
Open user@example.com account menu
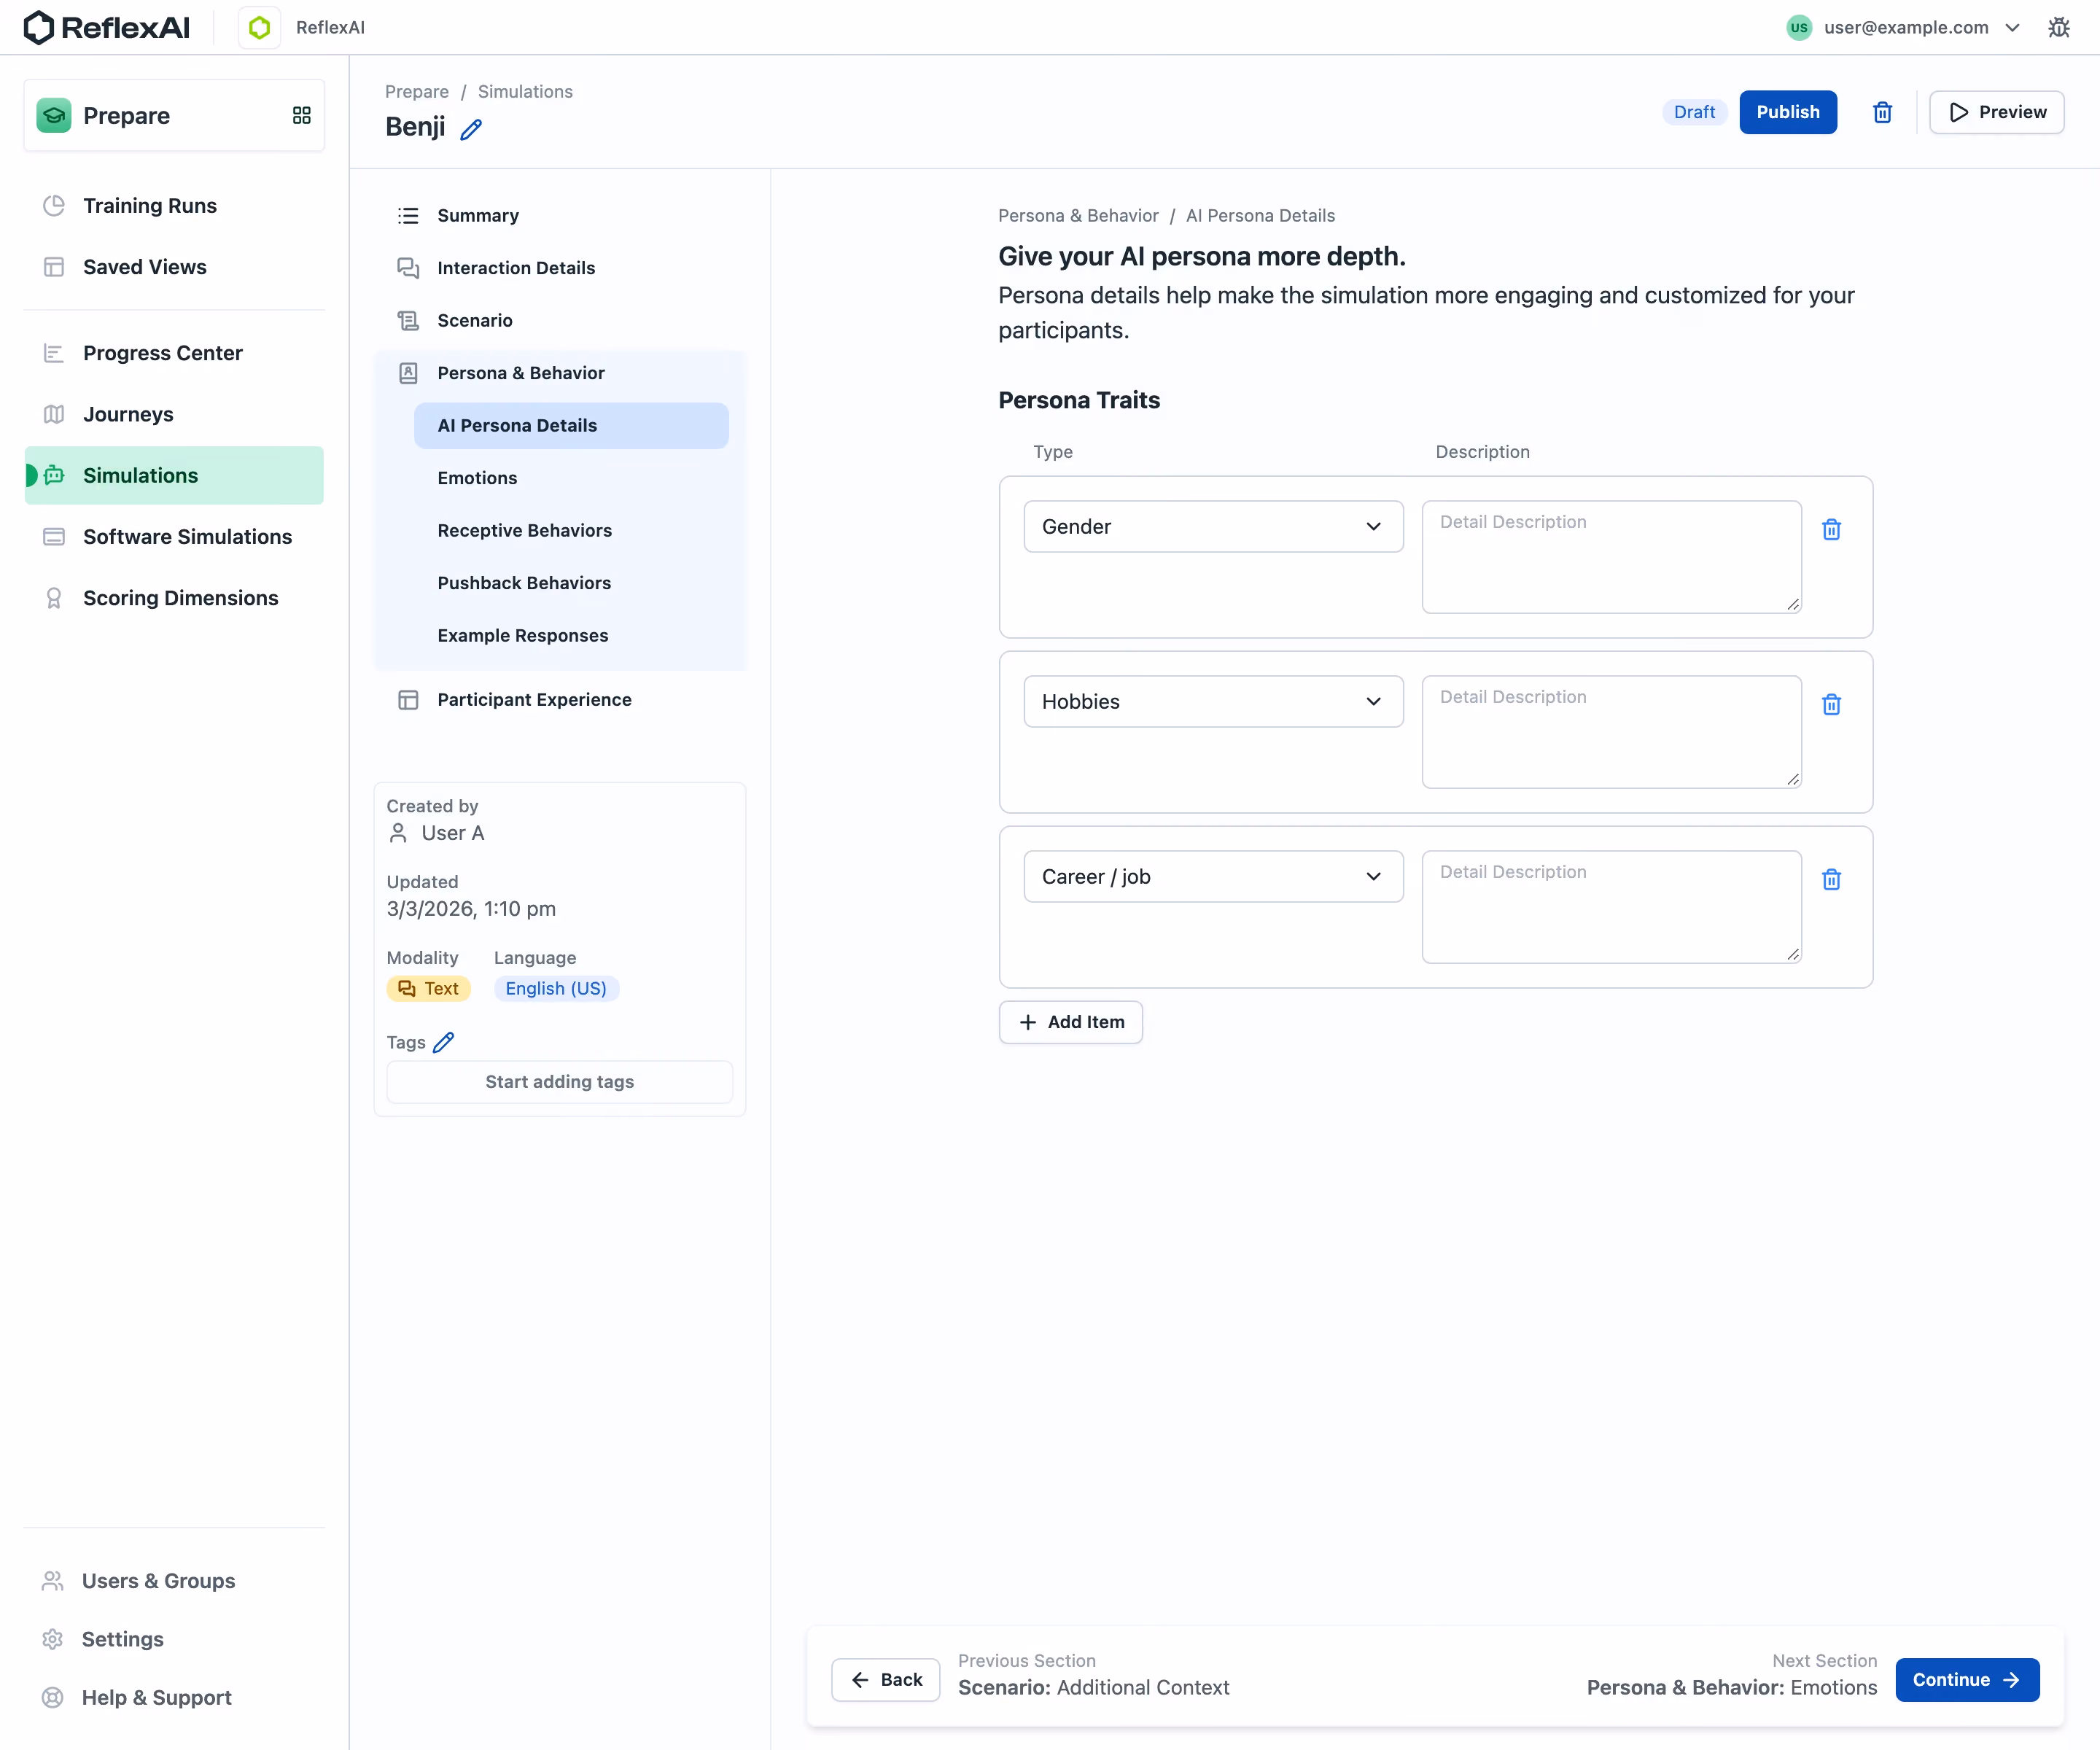[1905, 27]
